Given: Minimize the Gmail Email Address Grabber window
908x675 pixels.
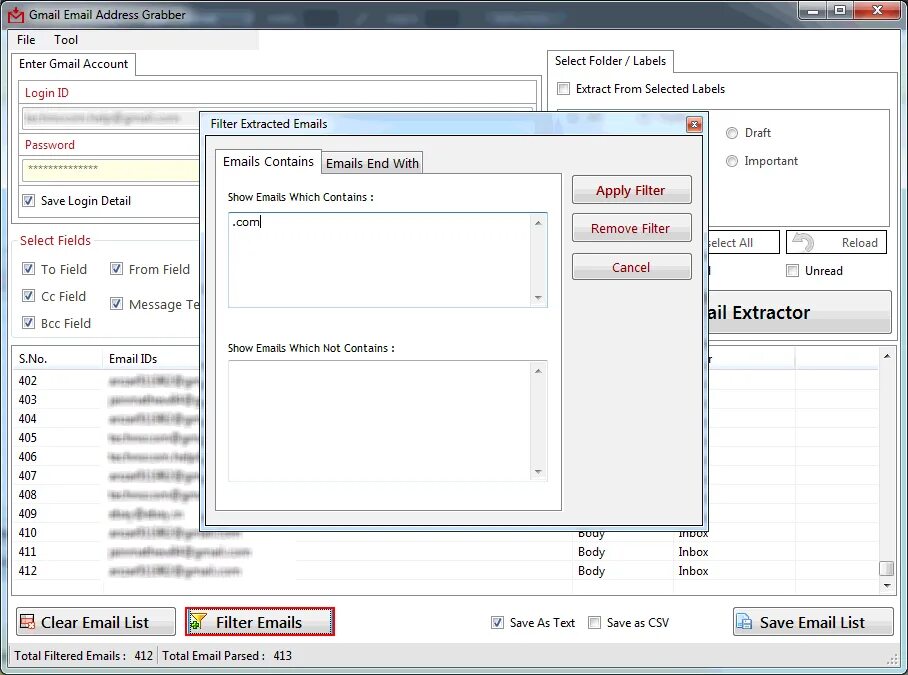Looking at the screenshot, I should [x=813, y=11].
